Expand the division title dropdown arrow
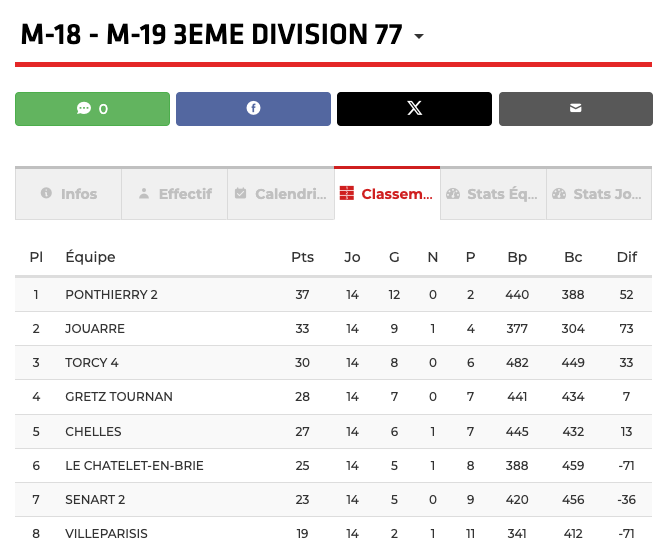 [x=419, y=37]
